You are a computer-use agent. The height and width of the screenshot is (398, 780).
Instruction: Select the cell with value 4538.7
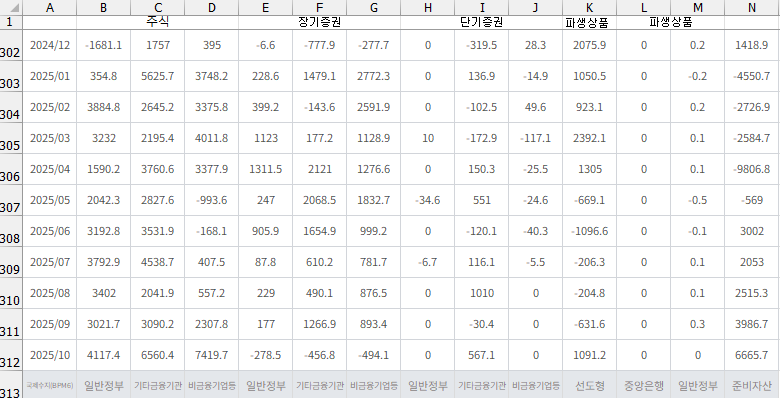click(x=158, y=262)
